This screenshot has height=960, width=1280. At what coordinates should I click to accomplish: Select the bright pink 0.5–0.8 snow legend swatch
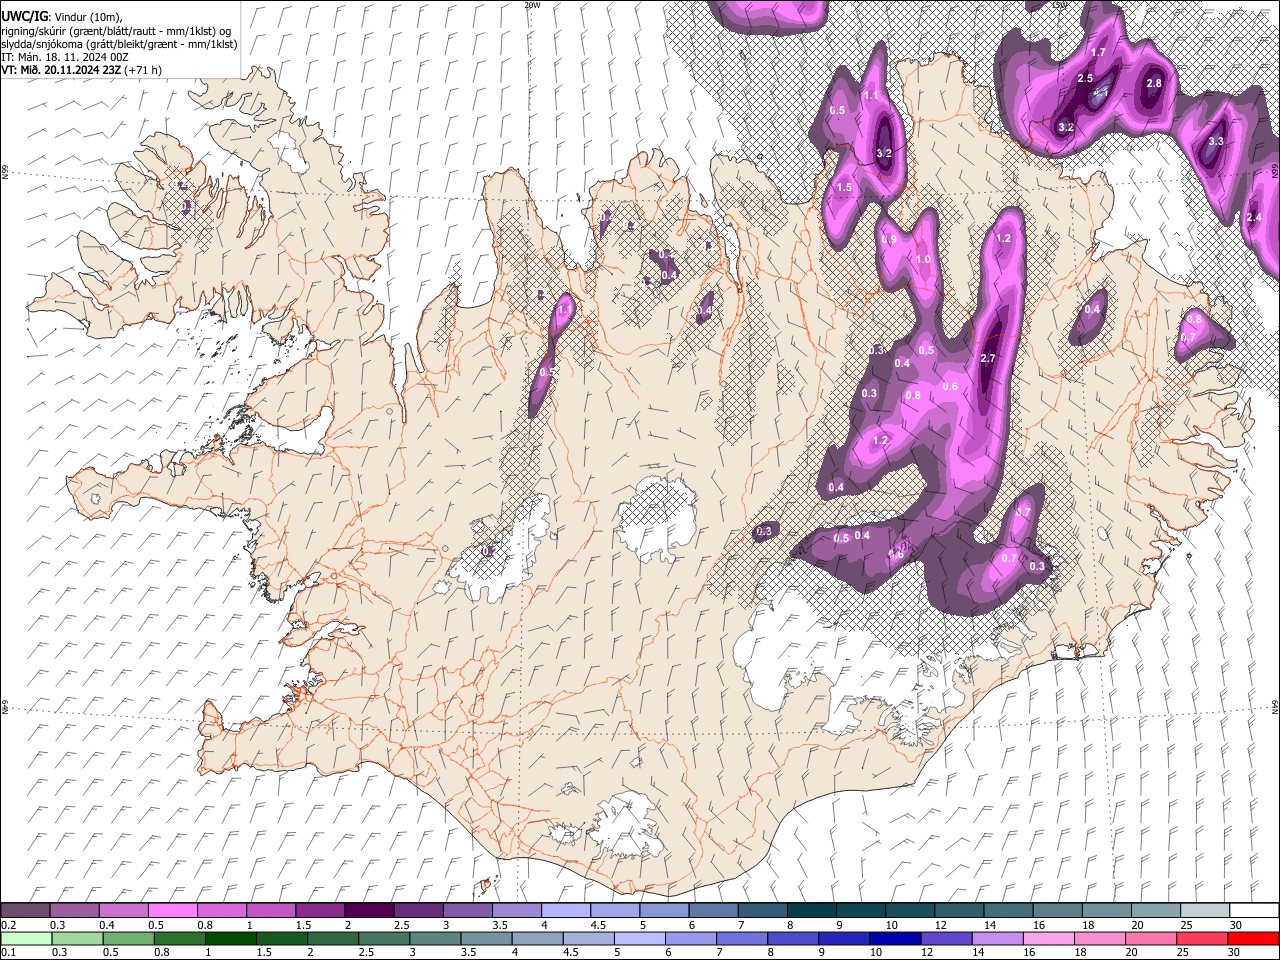tap(172, 911)
